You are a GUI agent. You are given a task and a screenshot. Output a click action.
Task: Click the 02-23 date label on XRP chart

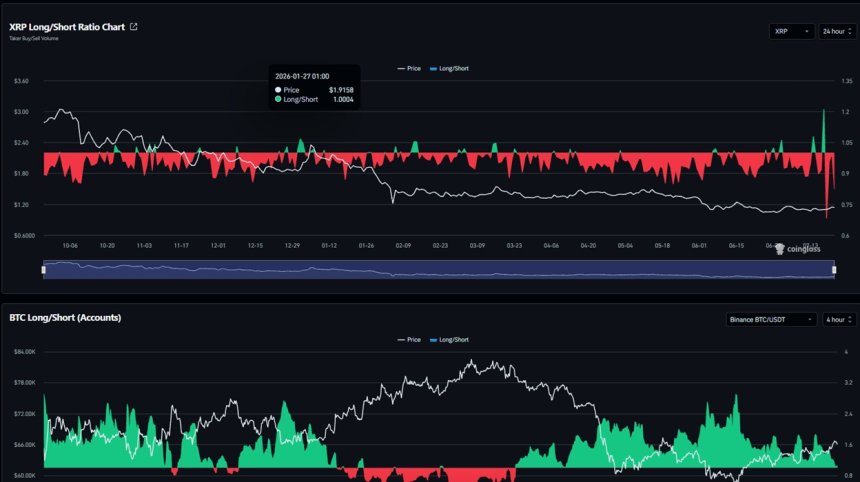(440, 246)
